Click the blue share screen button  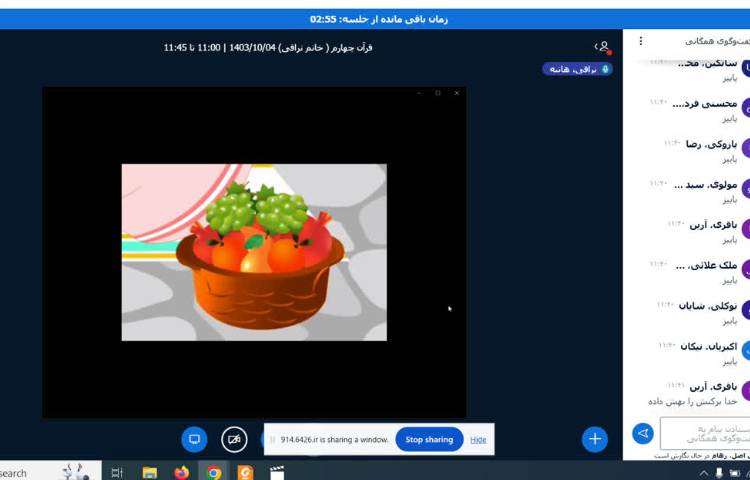[x=194, y=439]
